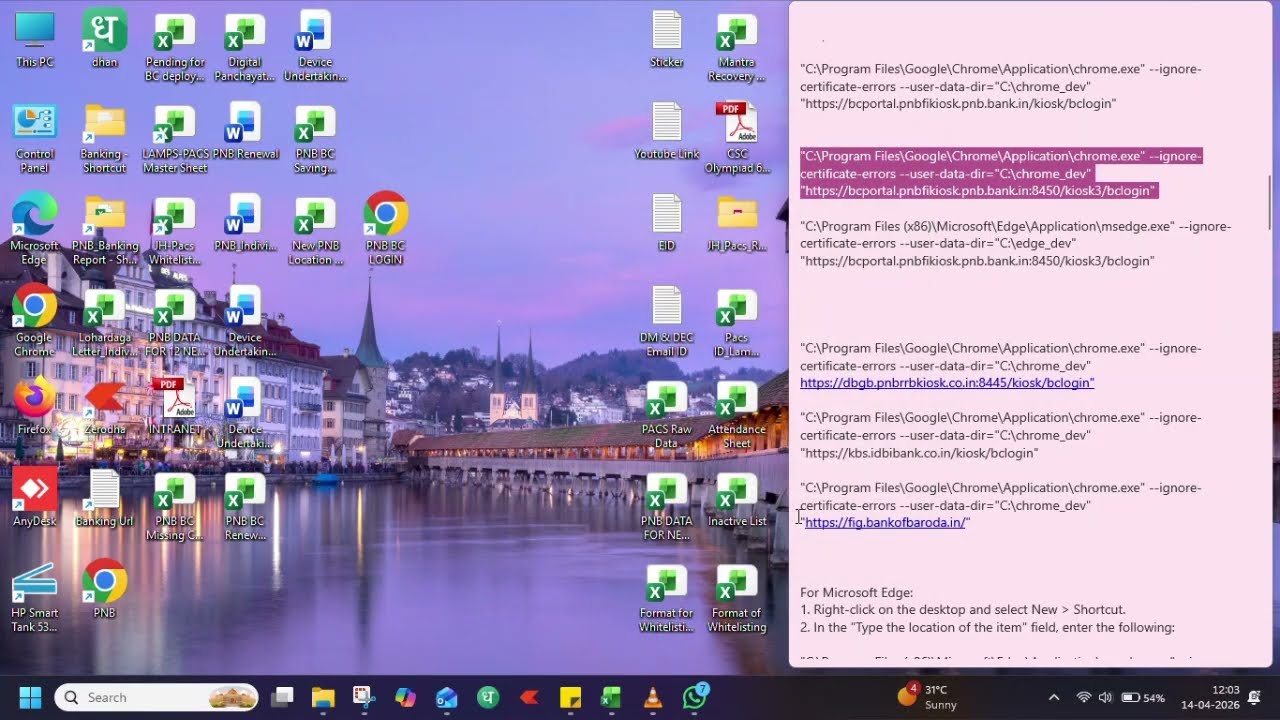This screenshot has height=720, width=1280.
Task: Open WhatsApp from taskbar
Action: [694, 697]
